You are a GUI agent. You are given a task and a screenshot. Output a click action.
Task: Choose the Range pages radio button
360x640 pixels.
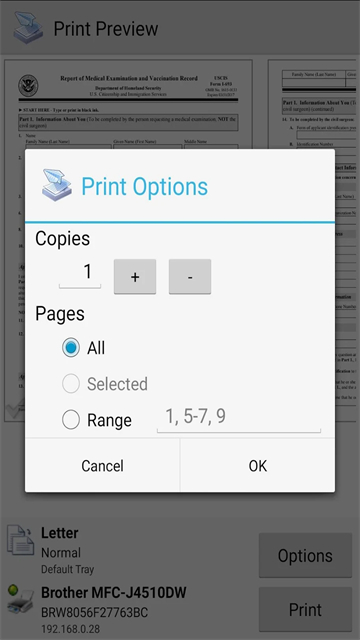tap(71, 420)
